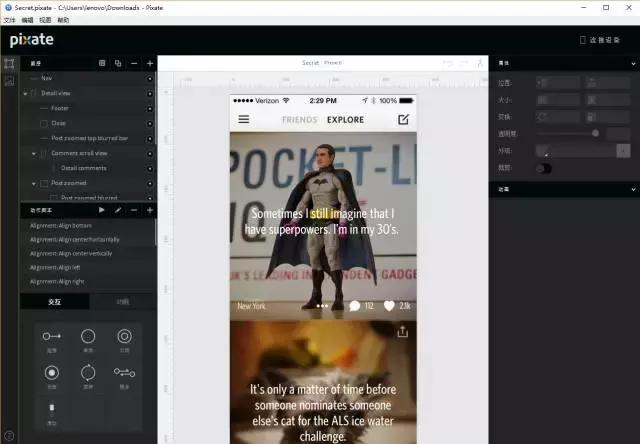Toggle the clipping switch in properties panel
This screenshot has width=640, height=444.
click(543, 168)
